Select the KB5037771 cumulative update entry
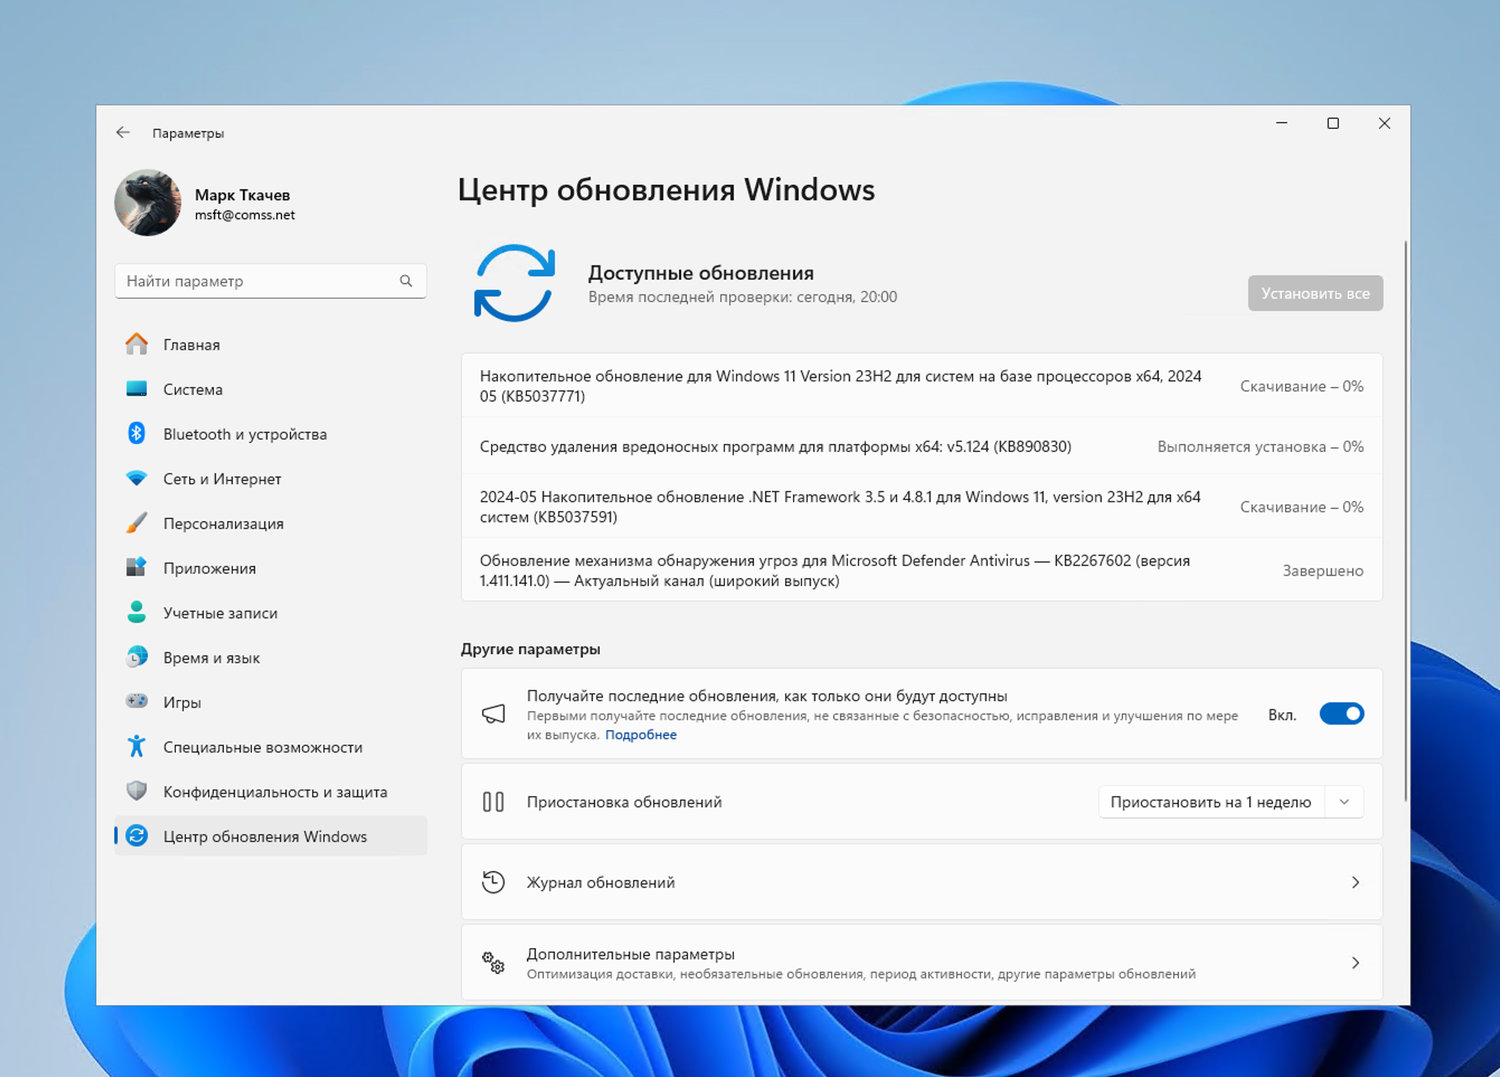1500x1077 pixels. [921, 386]
